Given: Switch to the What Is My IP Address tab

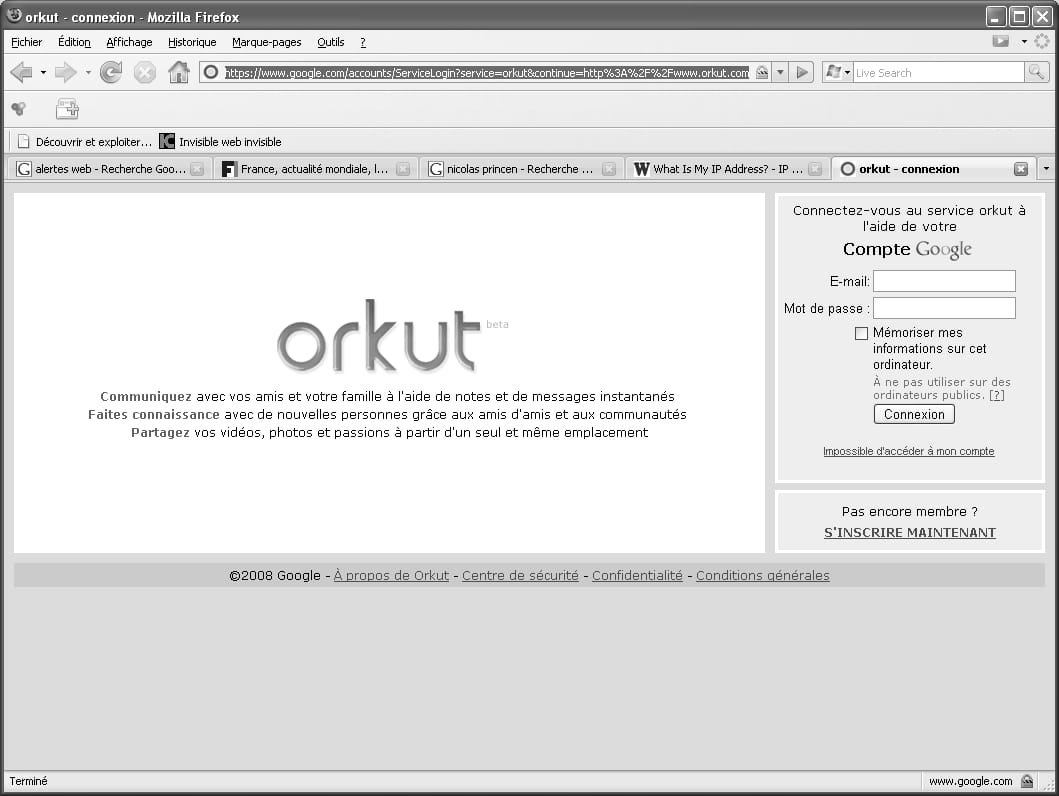Looking at the screenshot, I should (727, 168).
